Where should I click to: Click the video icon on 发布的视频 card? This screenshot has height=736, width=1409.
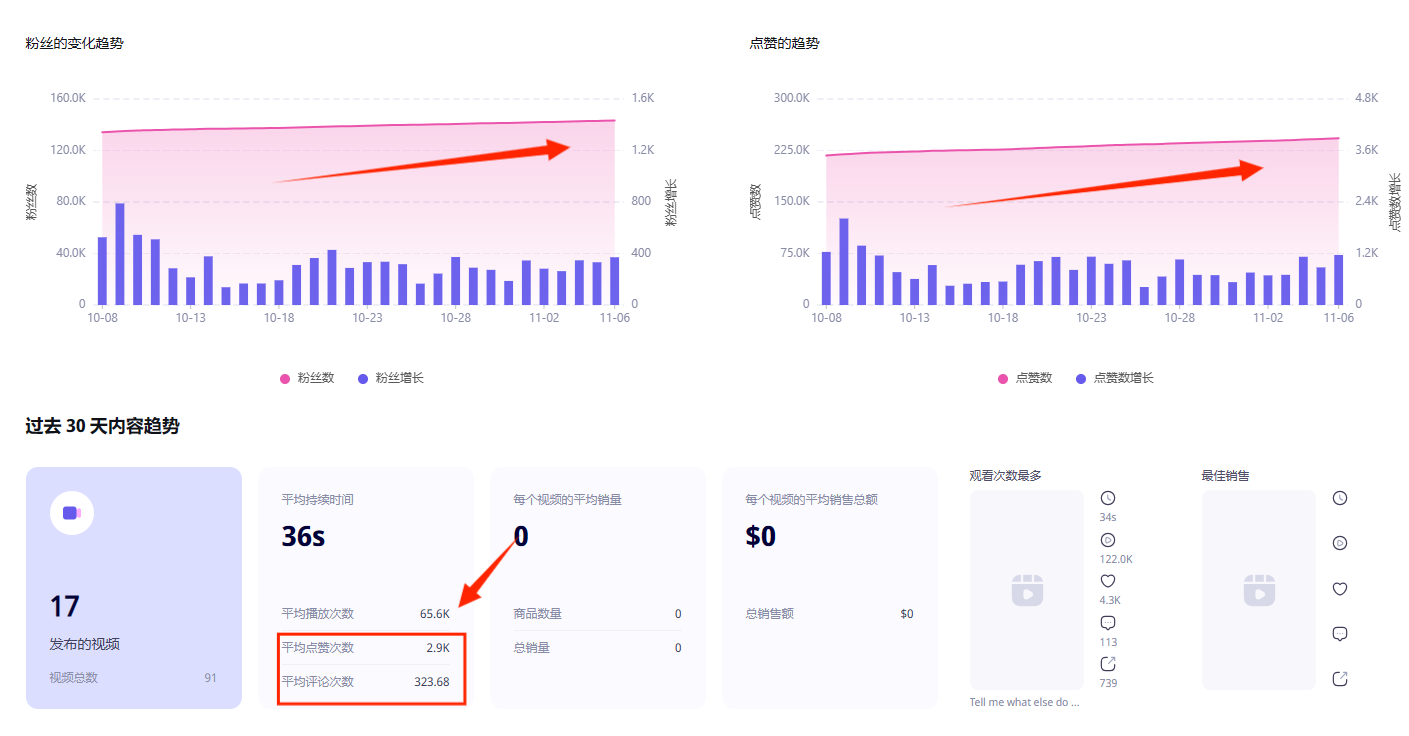[72, 513]
